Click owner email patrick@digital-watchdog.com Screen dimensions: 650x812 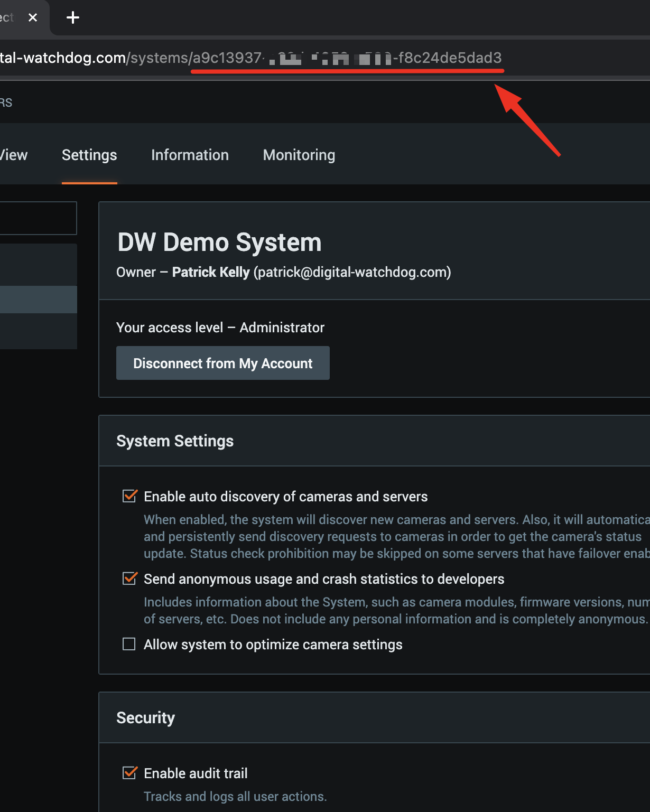coord(352,272)
